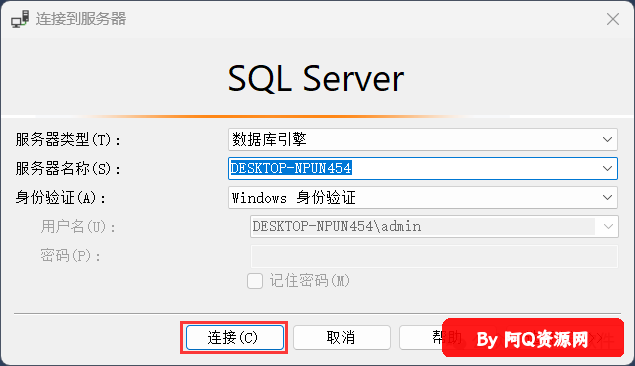The width and height of the screenshot is (635, 366).
Task: Click the 服务器类型(T) label
Action: (x=68, y=140)
